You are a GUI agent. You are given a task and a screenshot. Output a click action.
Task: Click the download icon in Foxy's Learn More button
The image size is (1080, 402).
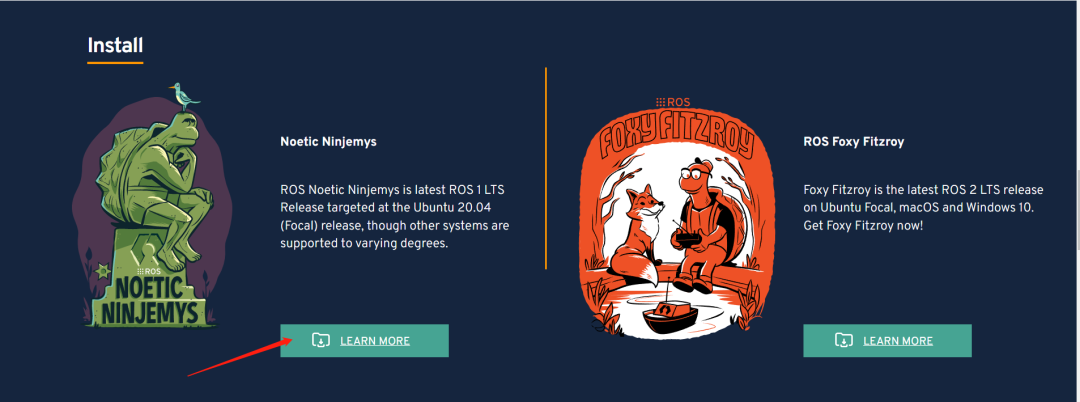tap(844, 341)
